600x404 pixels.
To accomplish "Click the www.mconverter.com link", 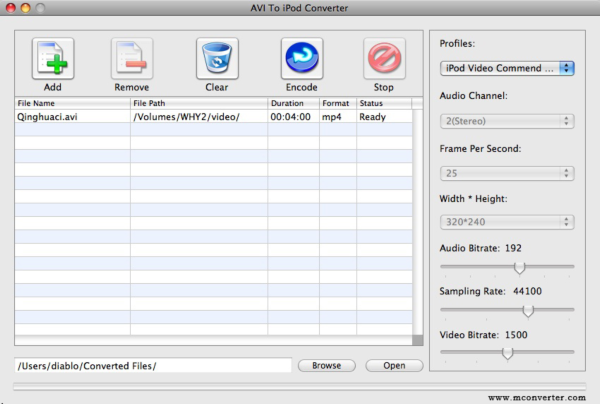I will 536,398.
